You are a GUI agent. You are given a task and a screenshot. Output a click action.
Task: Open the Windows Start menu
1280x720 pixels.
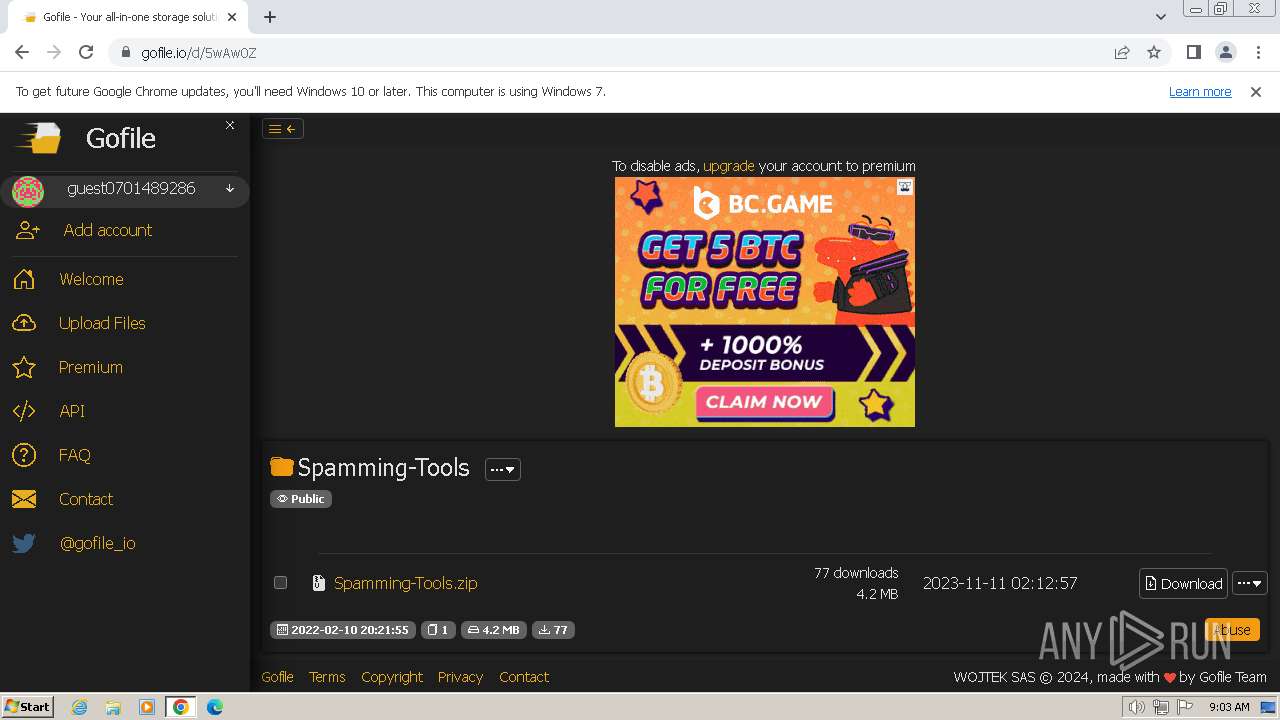coord(27,707)
